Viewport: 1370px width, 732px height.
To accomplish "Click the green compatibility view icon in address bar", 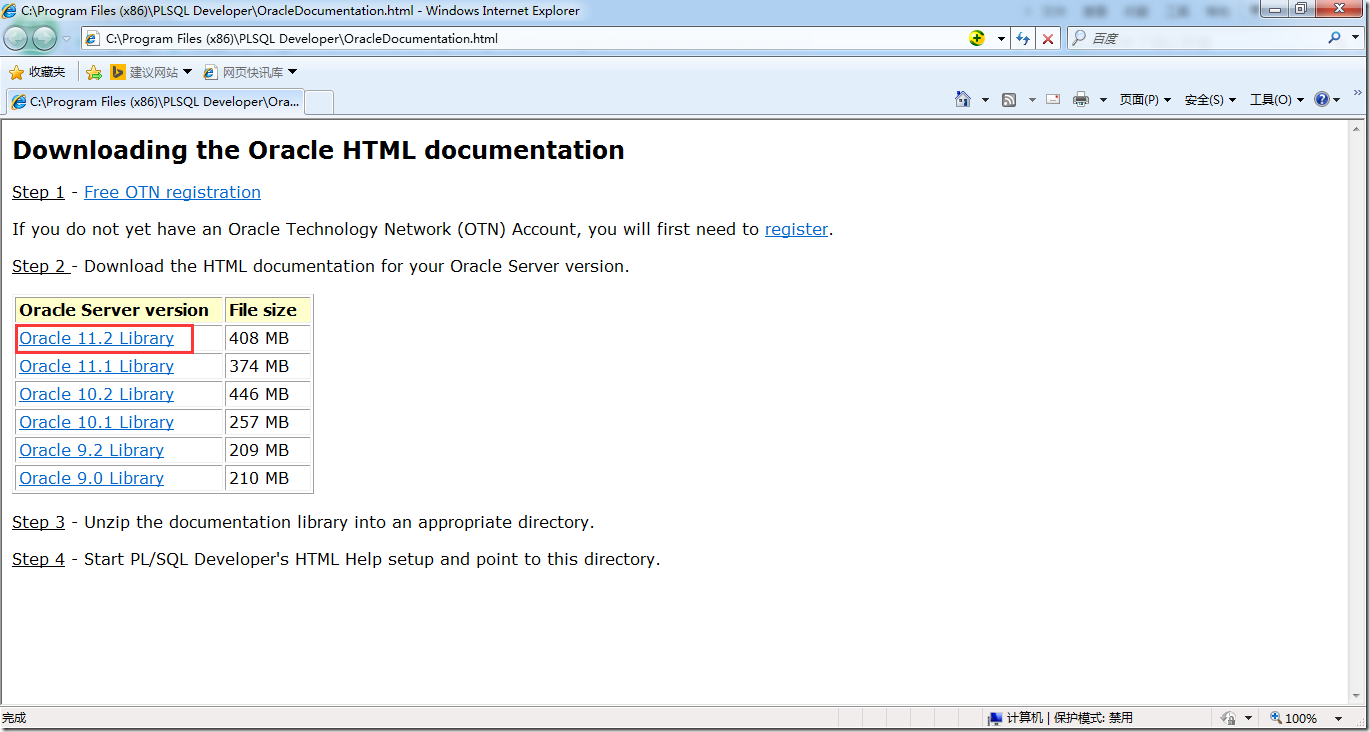I will click(x=977, y=38).
